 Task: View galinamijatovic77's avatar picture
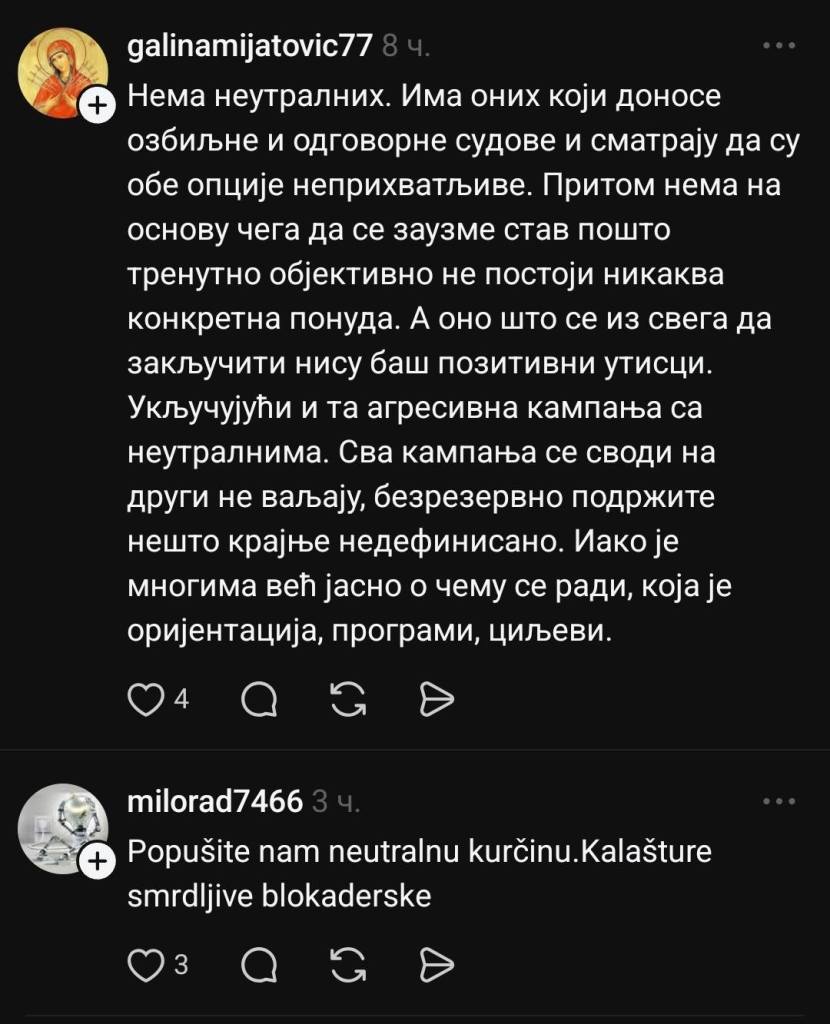click(62, 72)
